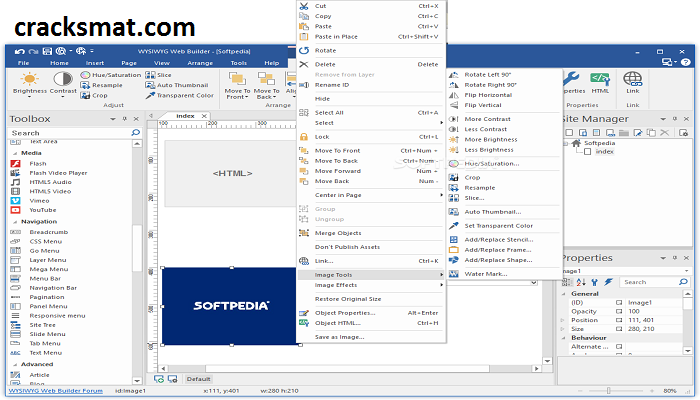
Task: Collapse the Media toolbox section
Action: [15, 153]
